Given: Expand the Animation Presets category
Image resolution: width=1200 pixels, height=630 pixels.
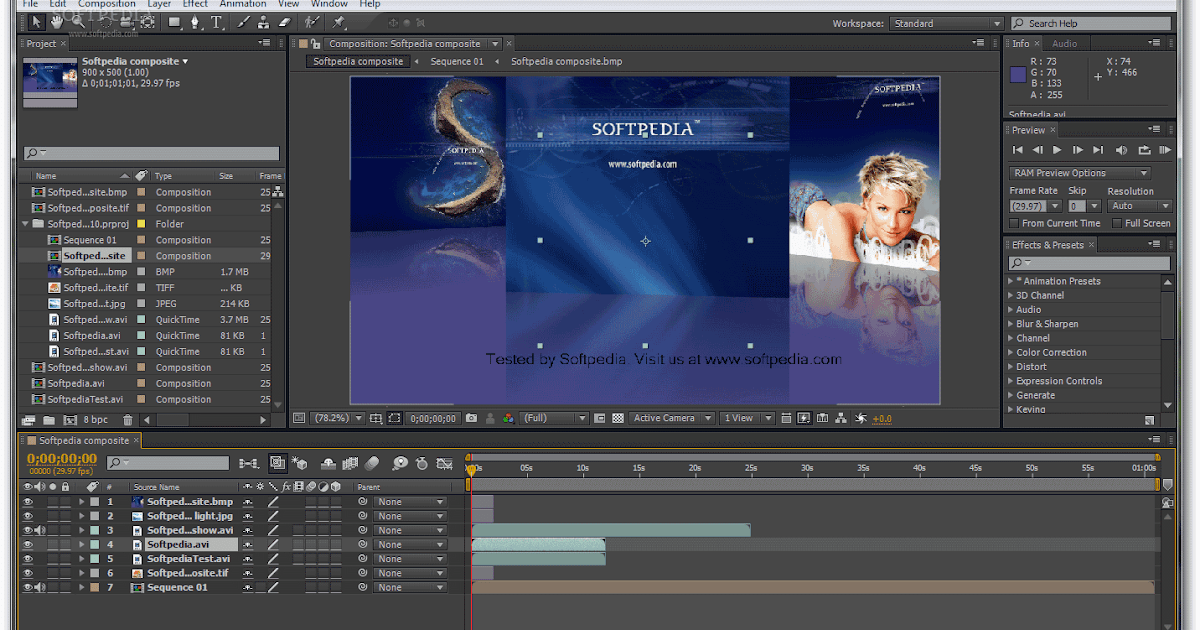Looking at the screenshot, I should click(1011, 281).
